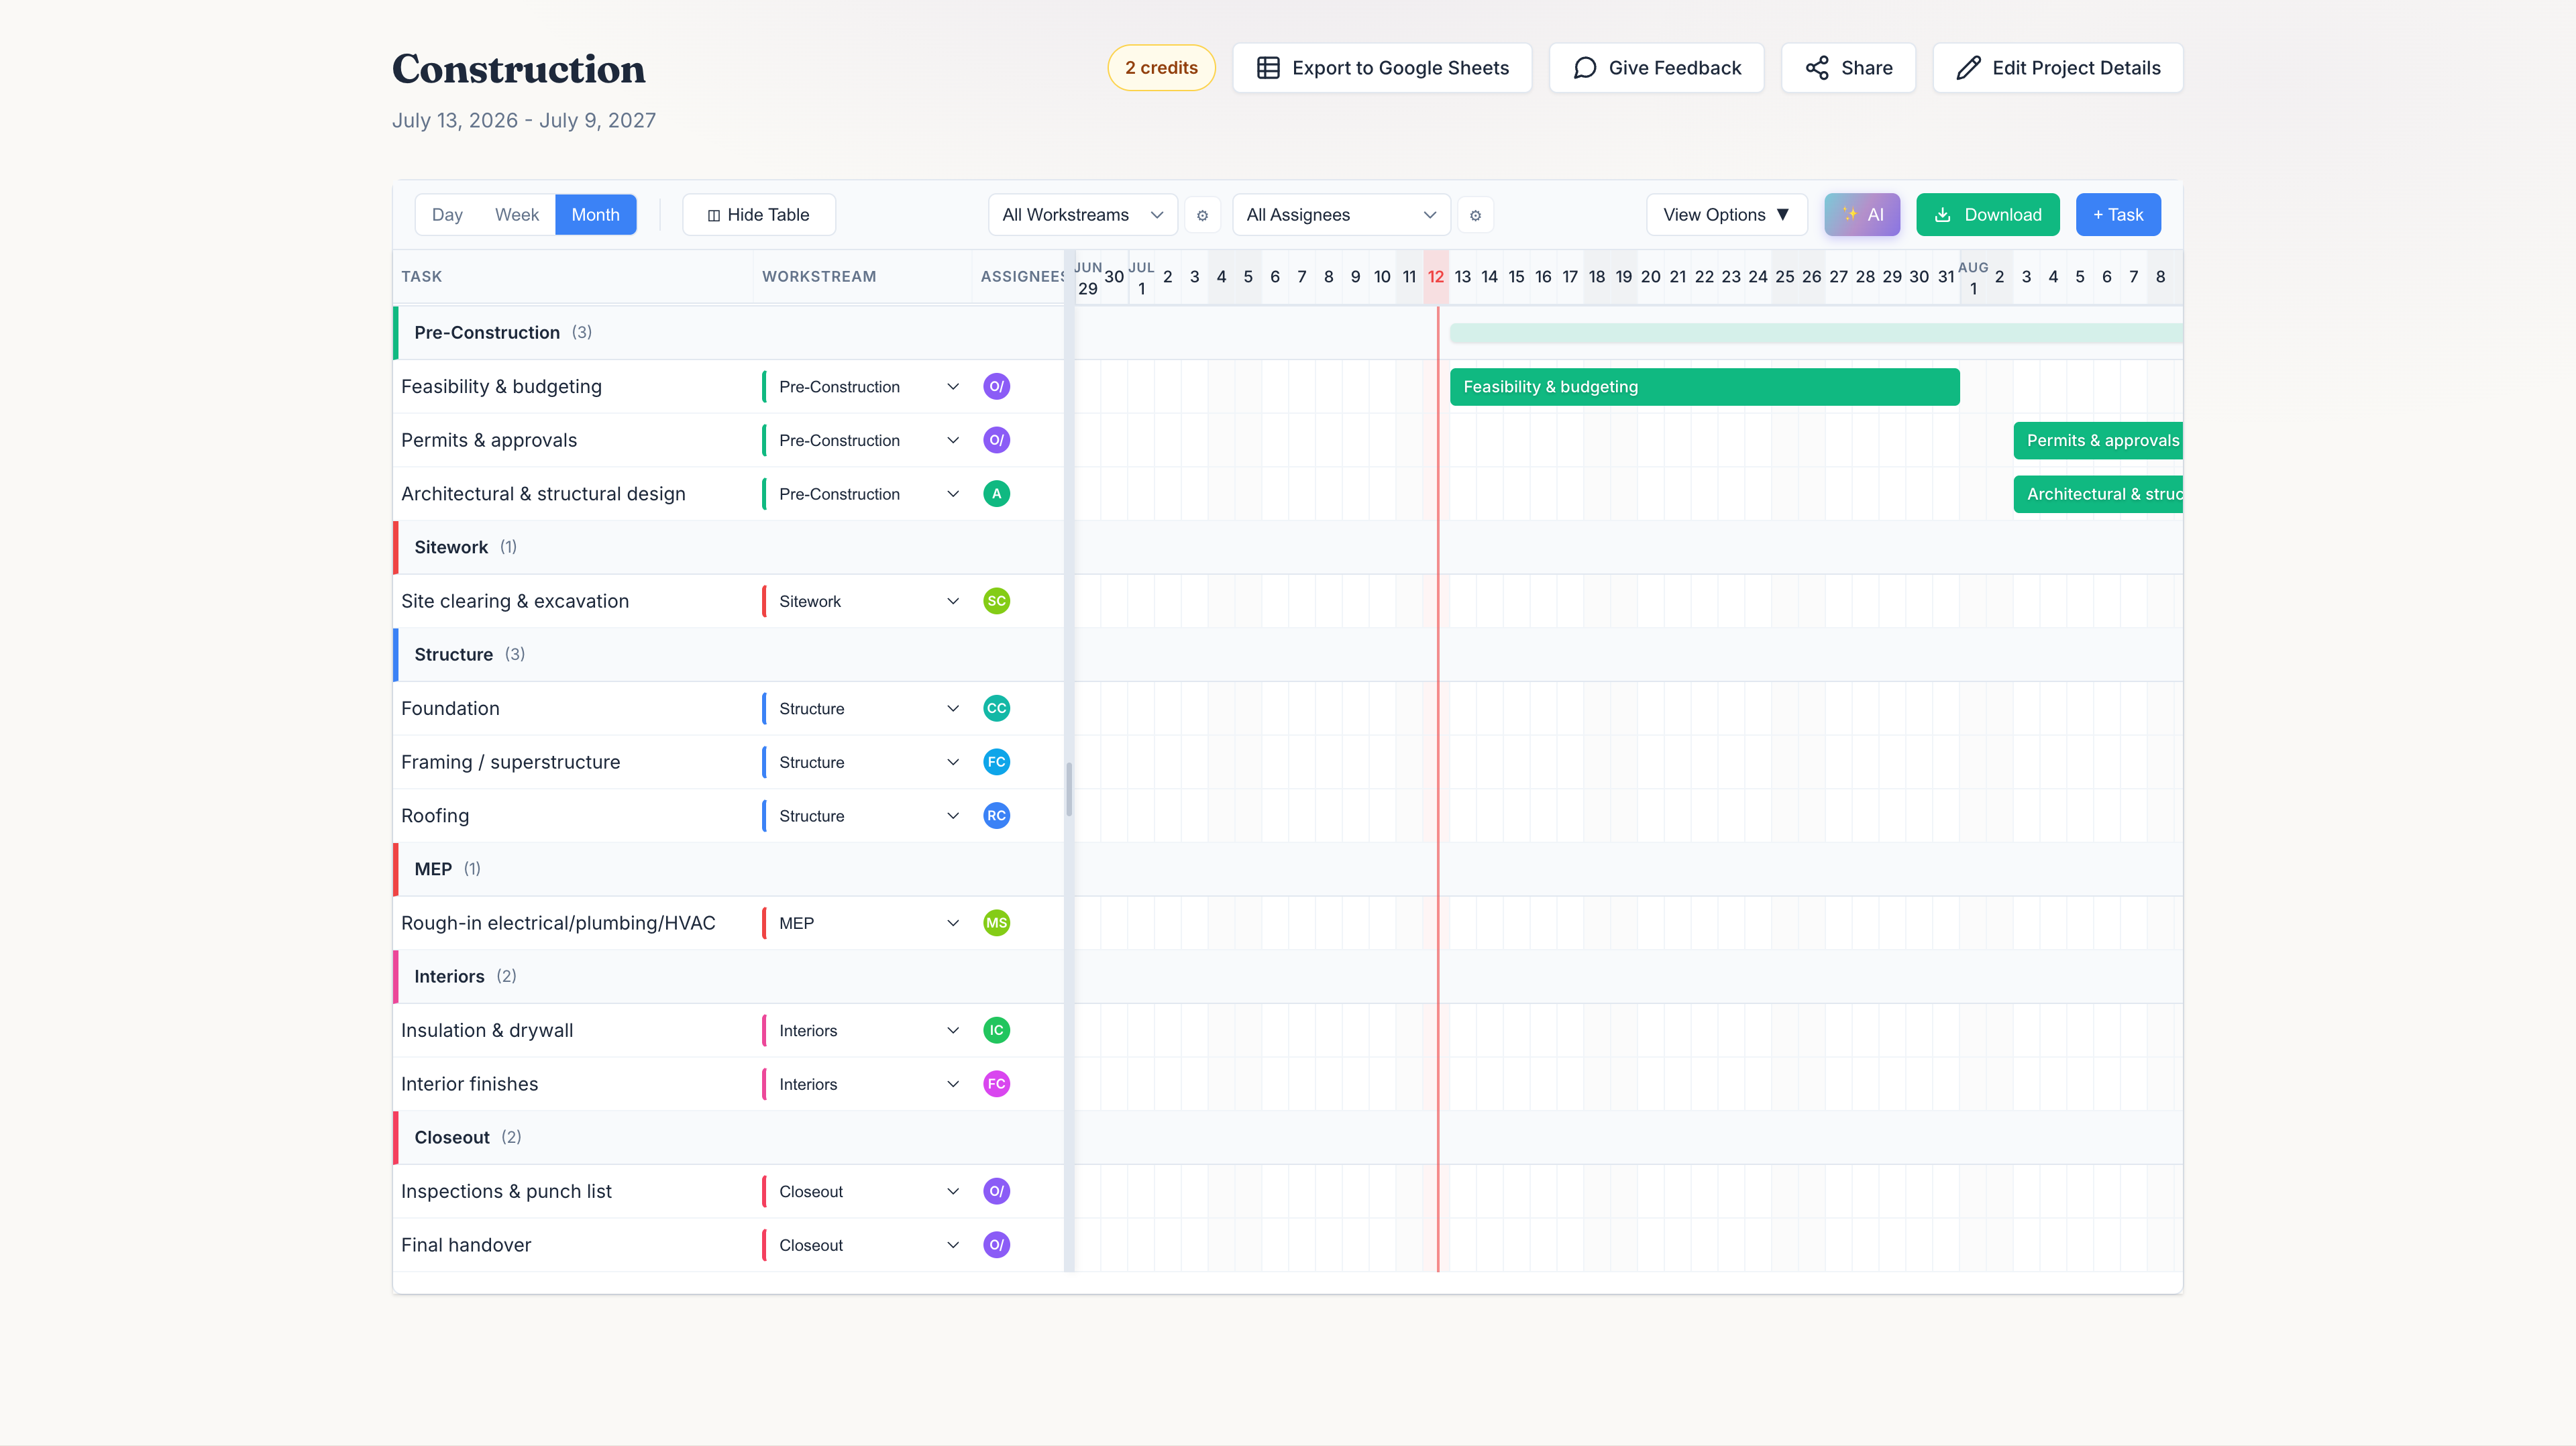Select the Month view tab
Viewport: 2576px width, 1446px height.
click(x=595, y=215)
